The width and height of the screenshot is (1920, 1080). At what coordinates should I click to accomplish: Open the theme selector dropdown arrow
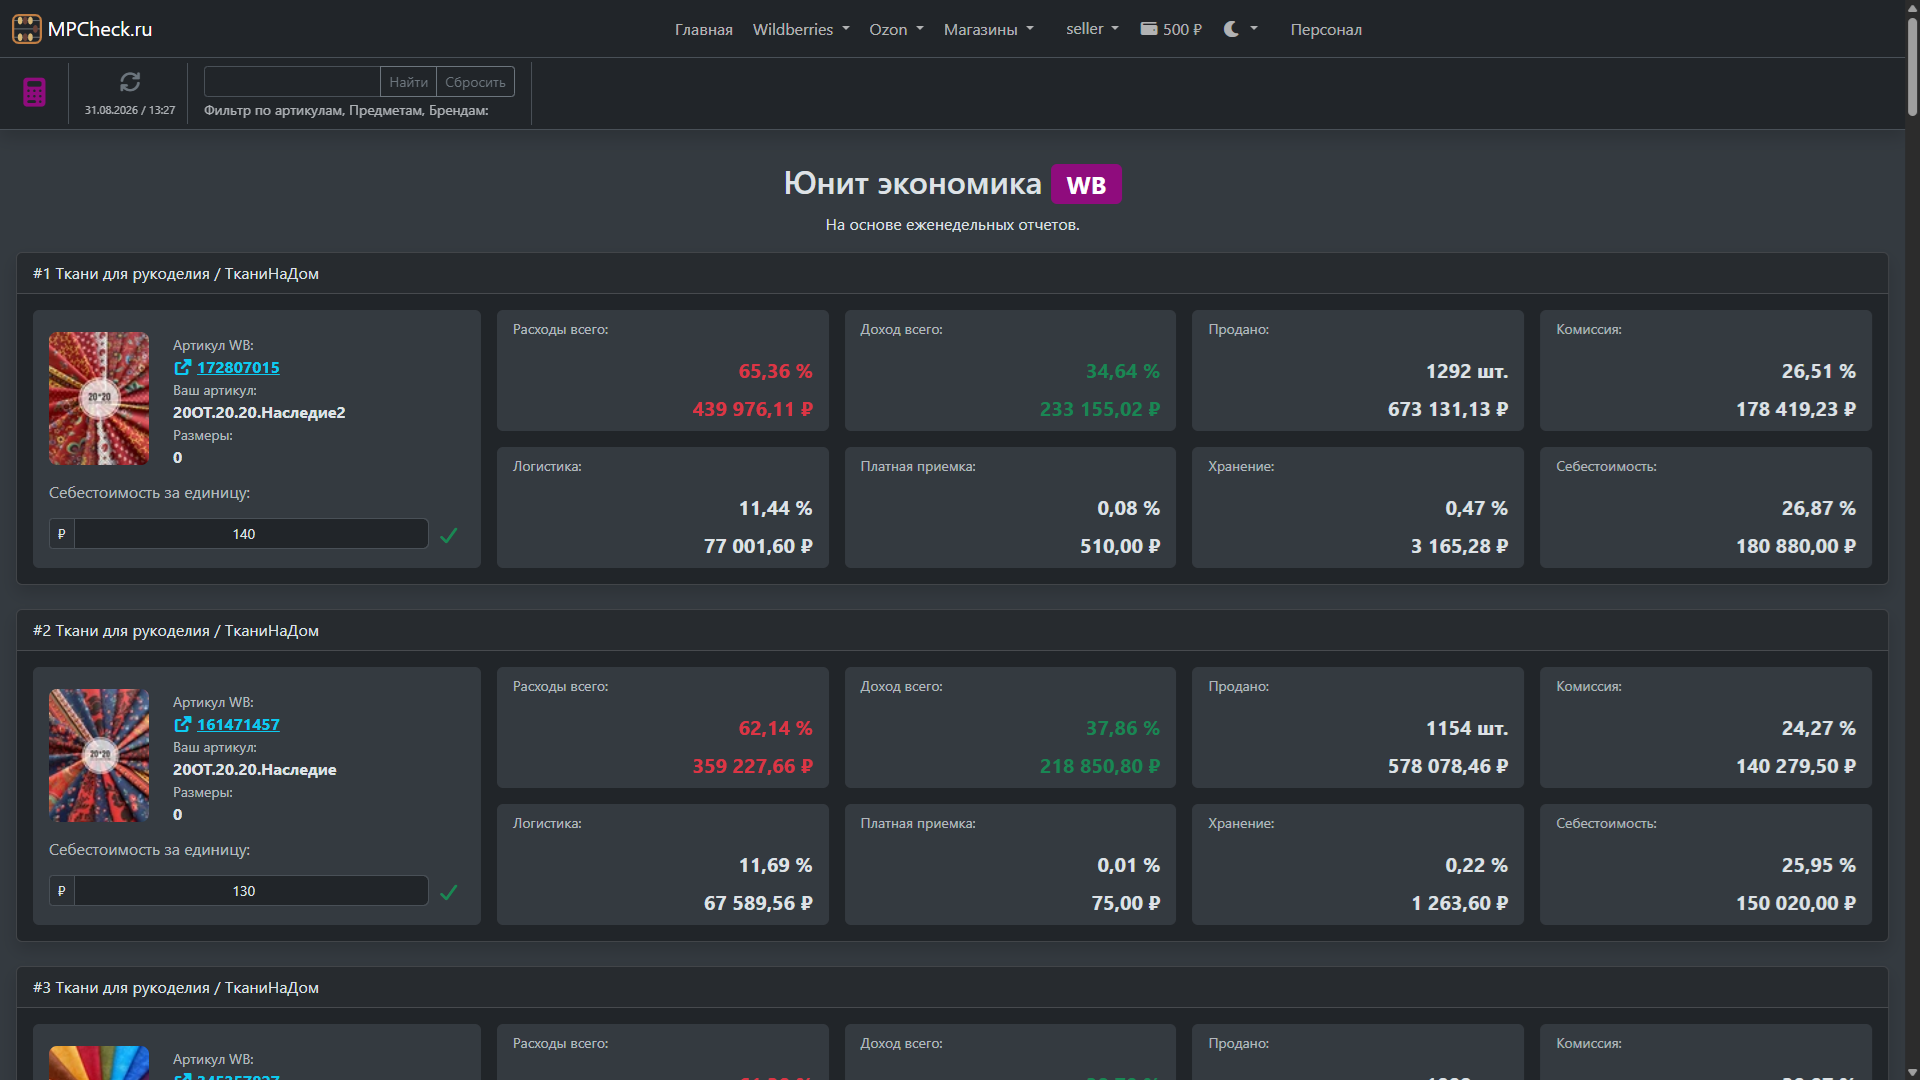tap(1254, 29)
